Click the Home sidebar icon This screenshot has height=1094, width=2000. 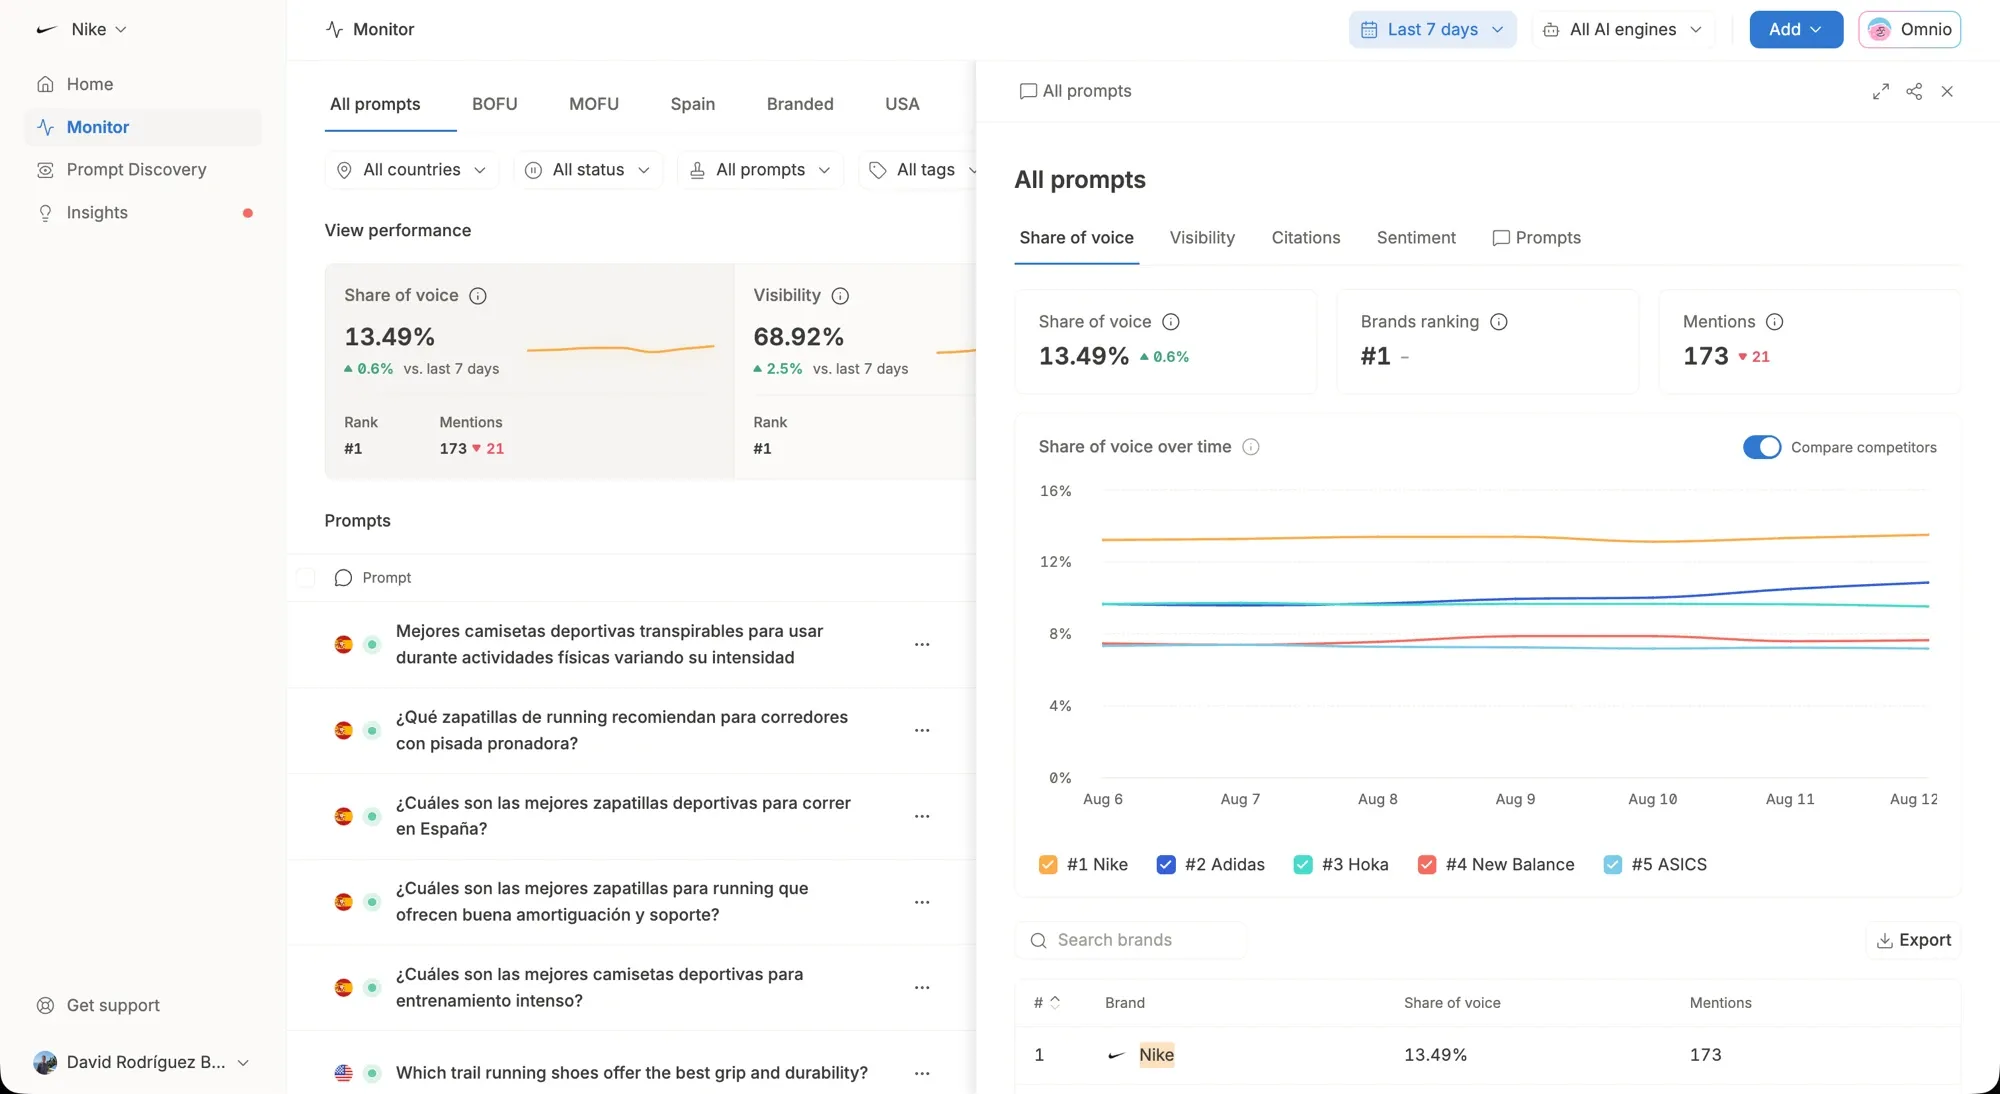point(45,85)
